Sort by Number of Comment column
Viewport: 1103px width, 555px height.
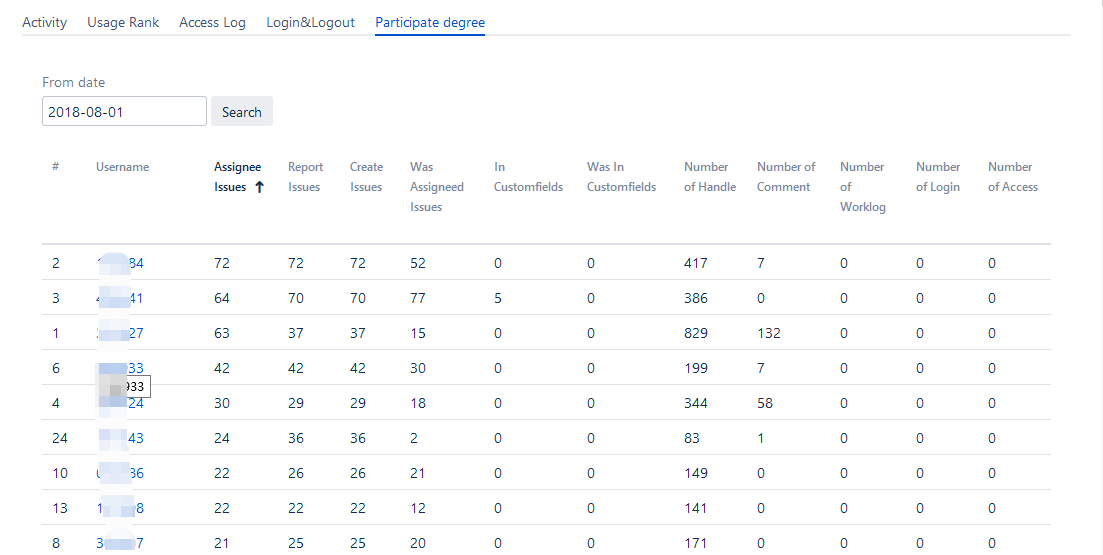[786, 177]
